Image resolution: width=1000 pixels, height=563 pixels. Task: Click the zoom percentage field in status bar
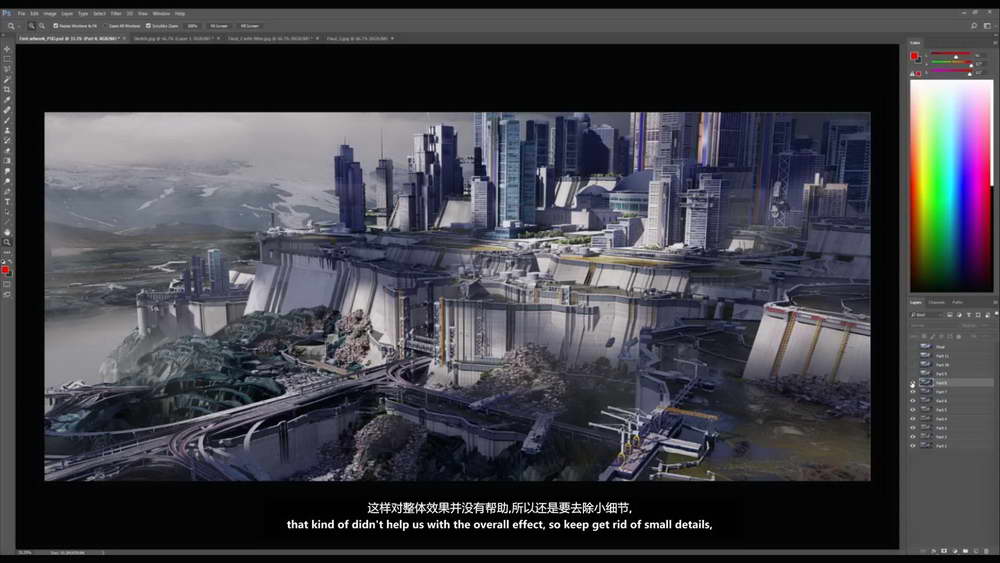click(24, 552)
